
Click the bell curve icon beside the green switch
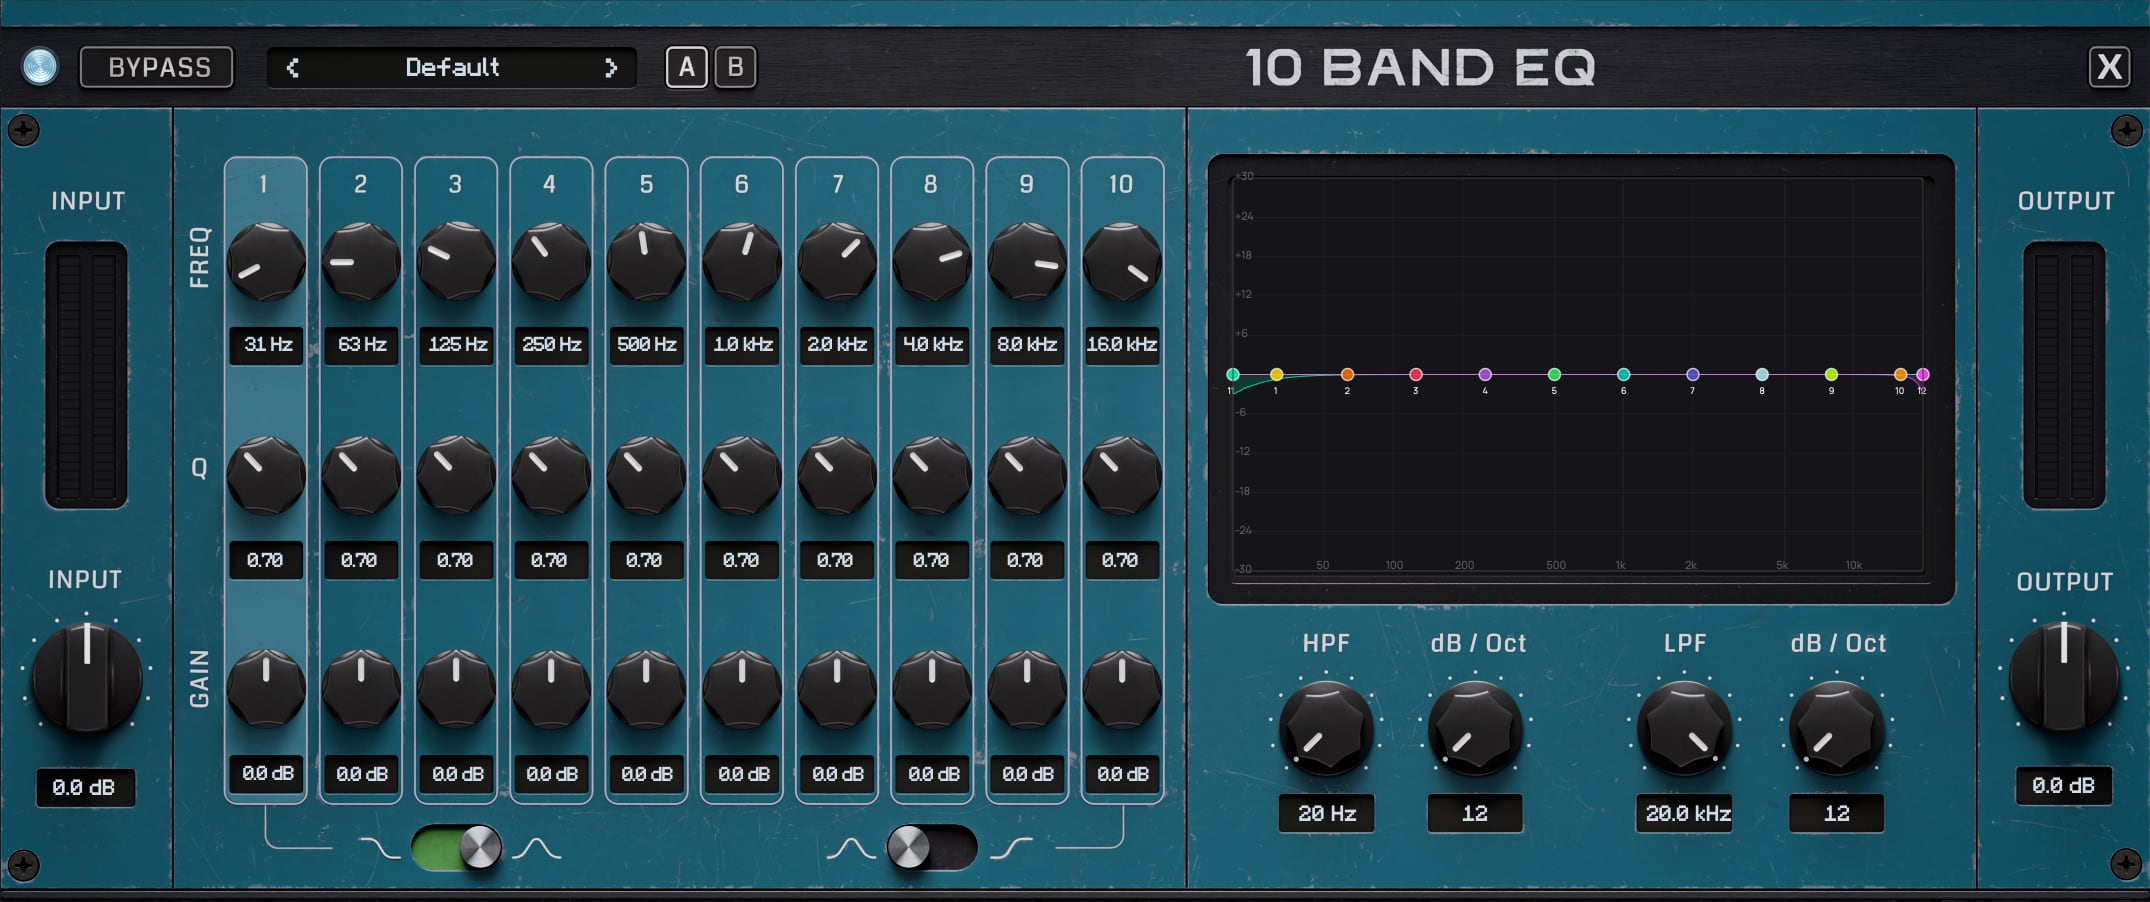537,849
